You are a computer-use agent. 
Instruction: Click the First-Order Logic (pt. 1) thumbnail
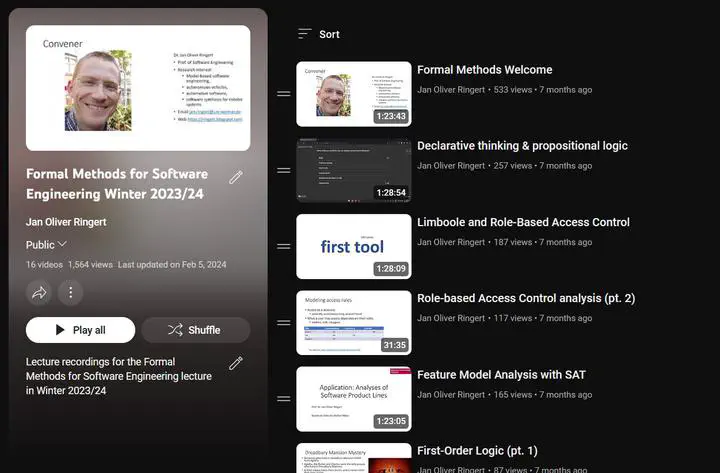coord(354,458)
